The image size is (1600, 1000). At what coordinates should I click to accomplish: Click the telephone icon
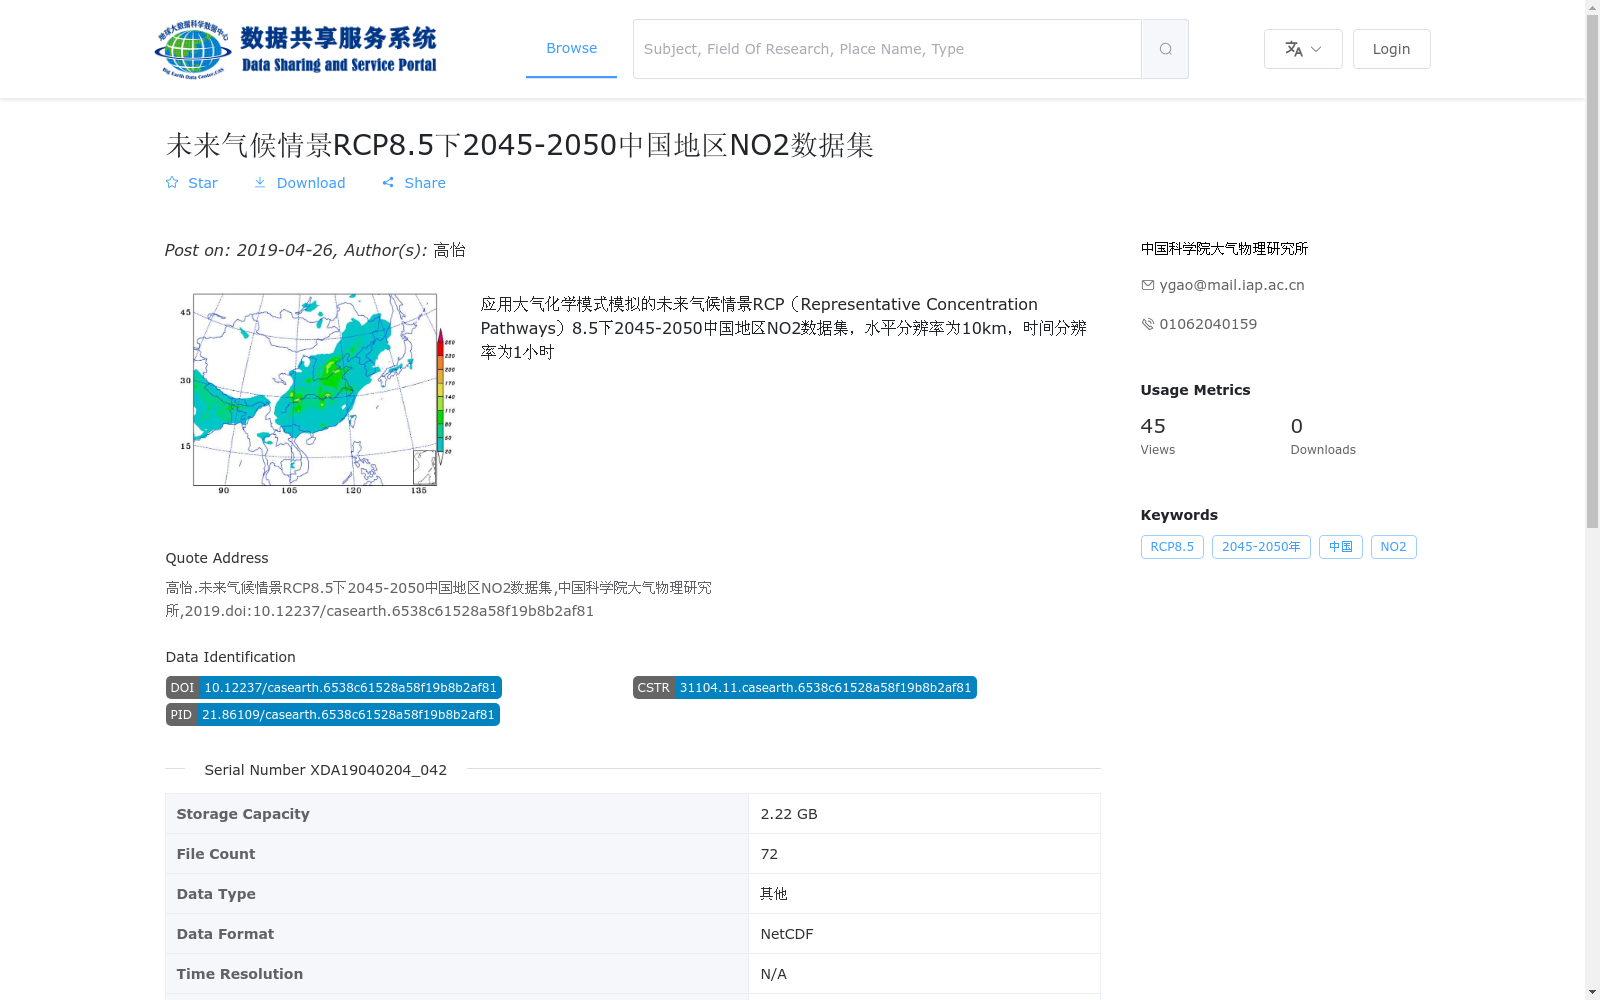[x=1147, y=324]
